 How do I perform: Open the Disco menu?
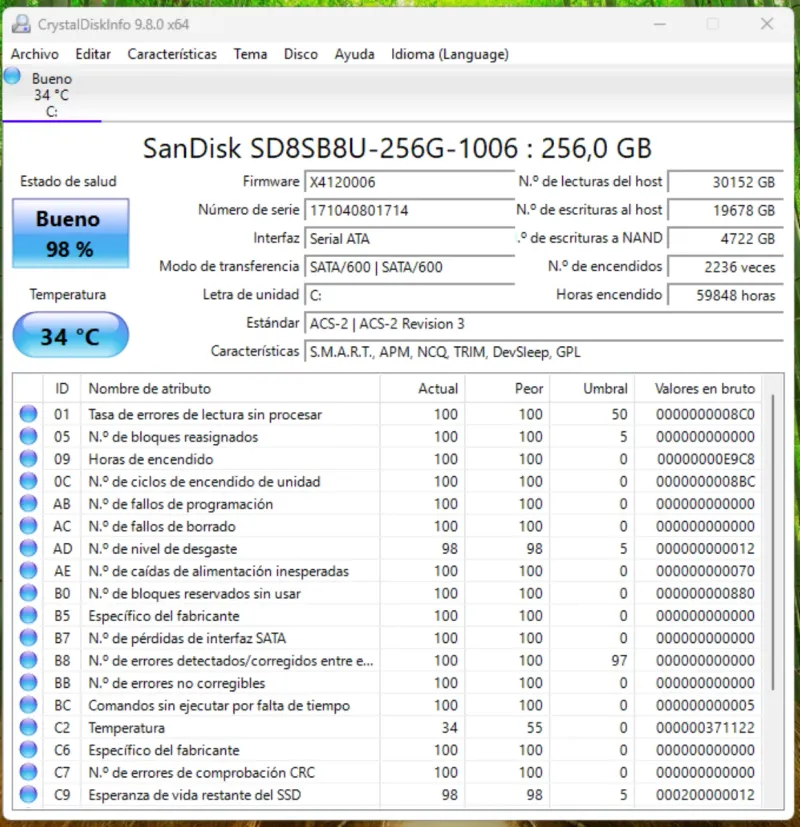pyautogui.click(x=301, y=54)
